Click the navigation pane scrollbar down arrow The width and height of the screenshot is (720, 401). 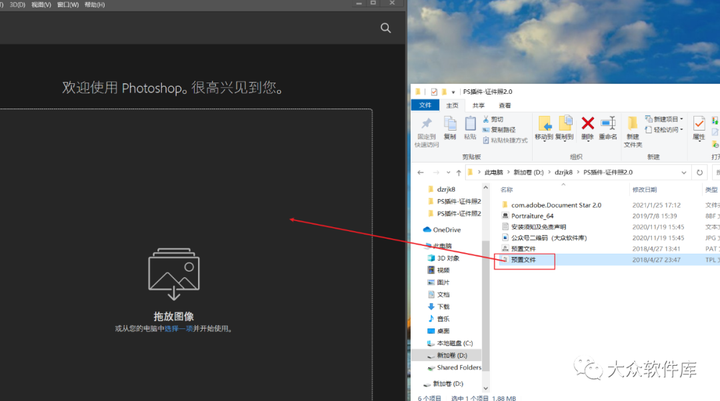coord(486,389)
